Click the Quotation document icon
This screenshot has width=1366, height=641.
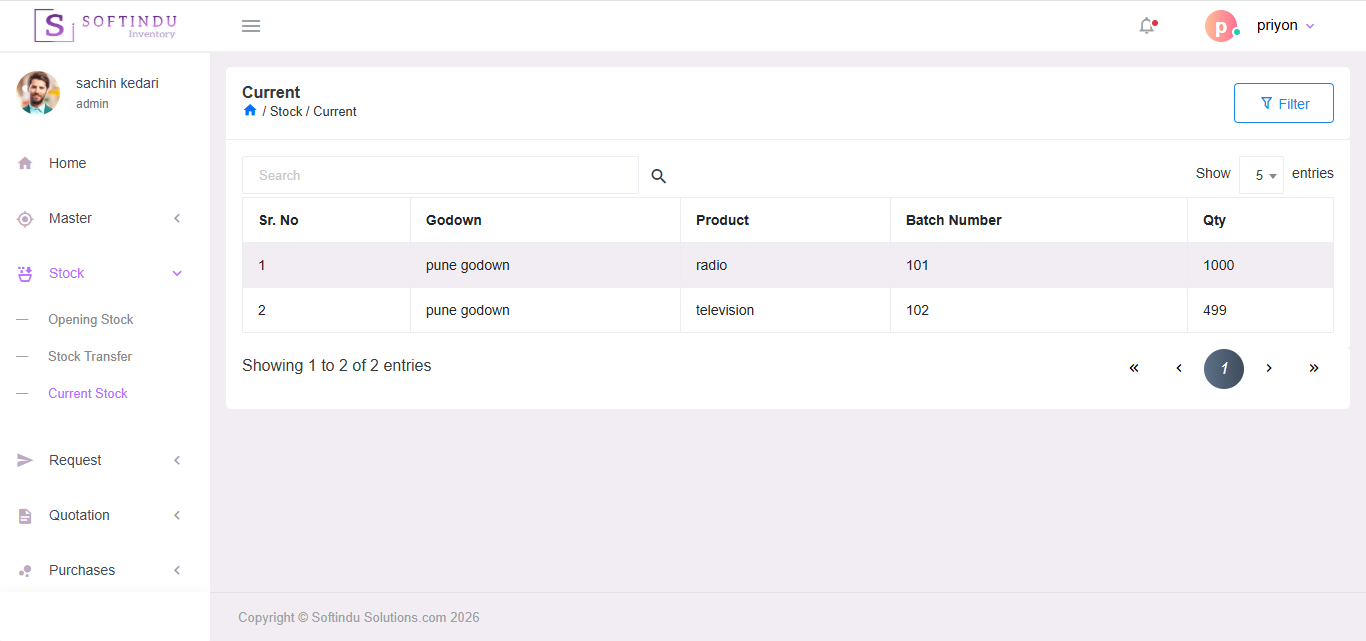click(24, 514)
